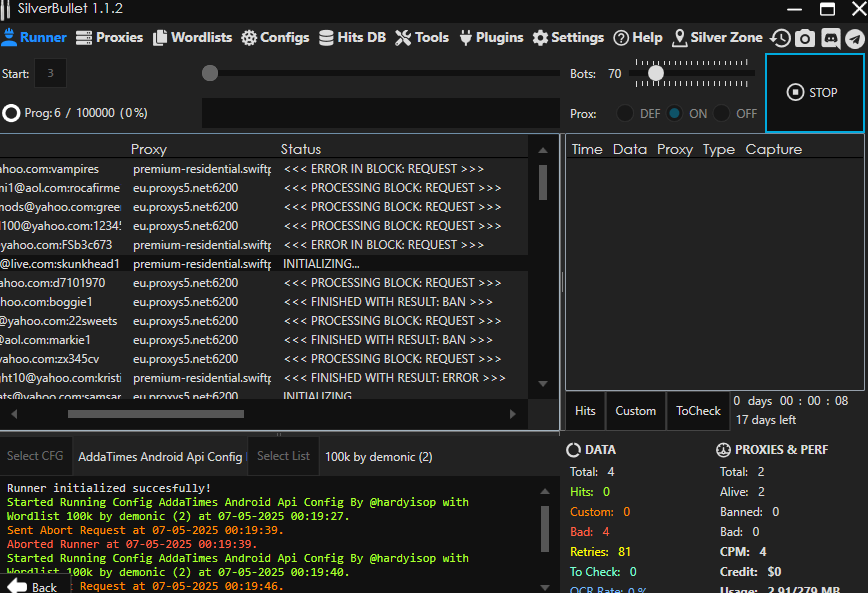
Task: Click the wordlist name '100k by demonic (2)'
Action: (x=379, y=457)
